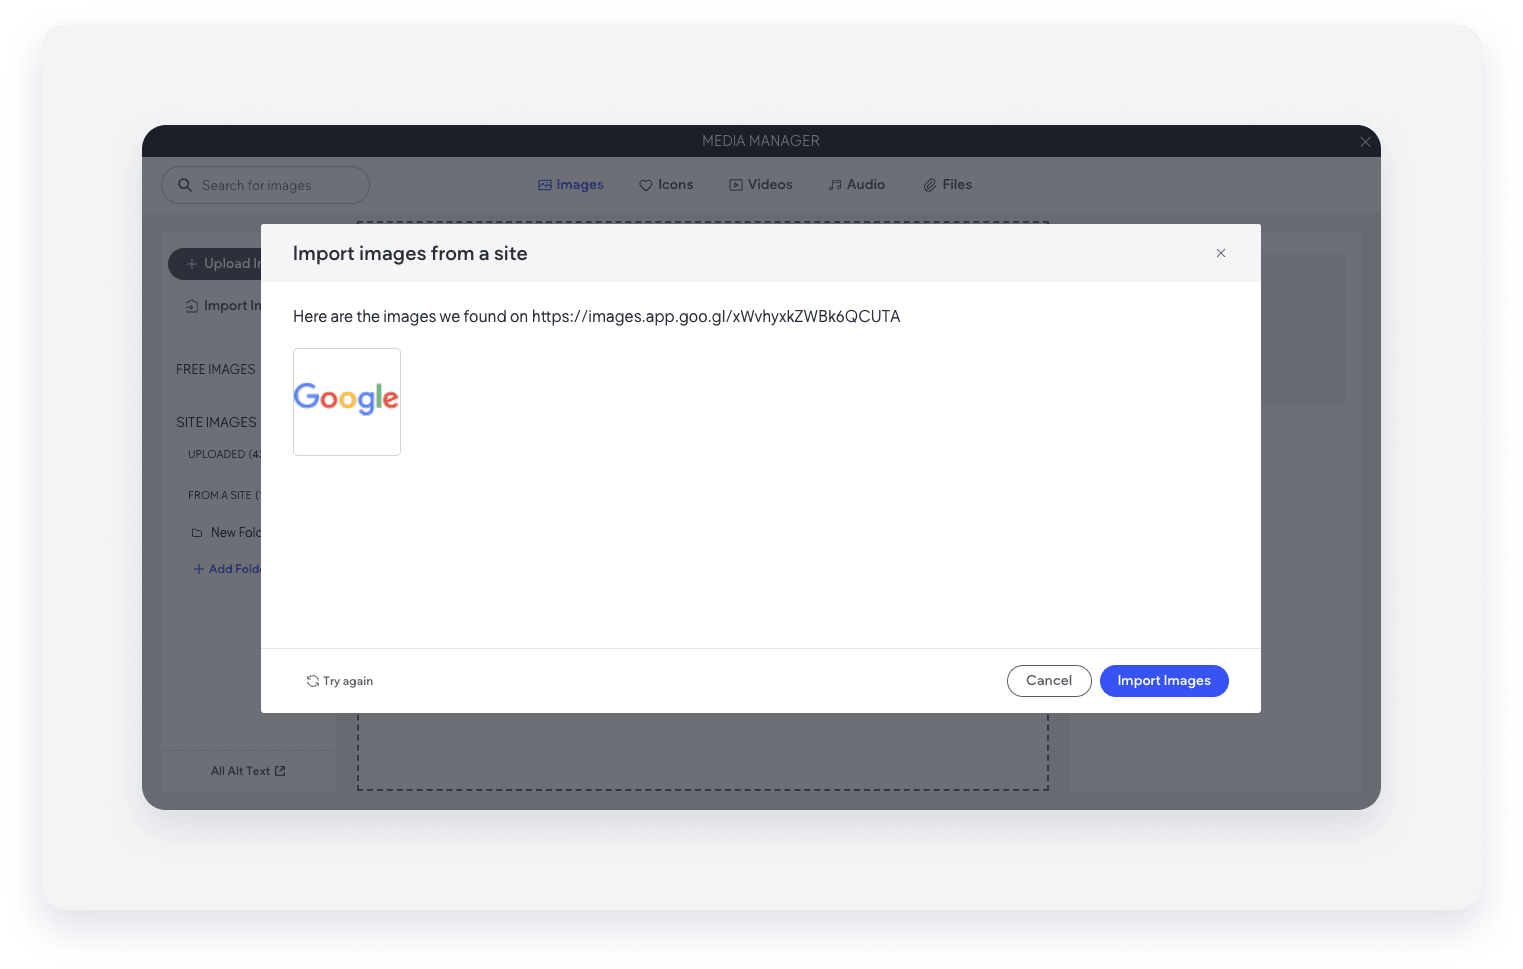
Task: Select the Google logo thumbnail
Action: (x=347, y=402)
